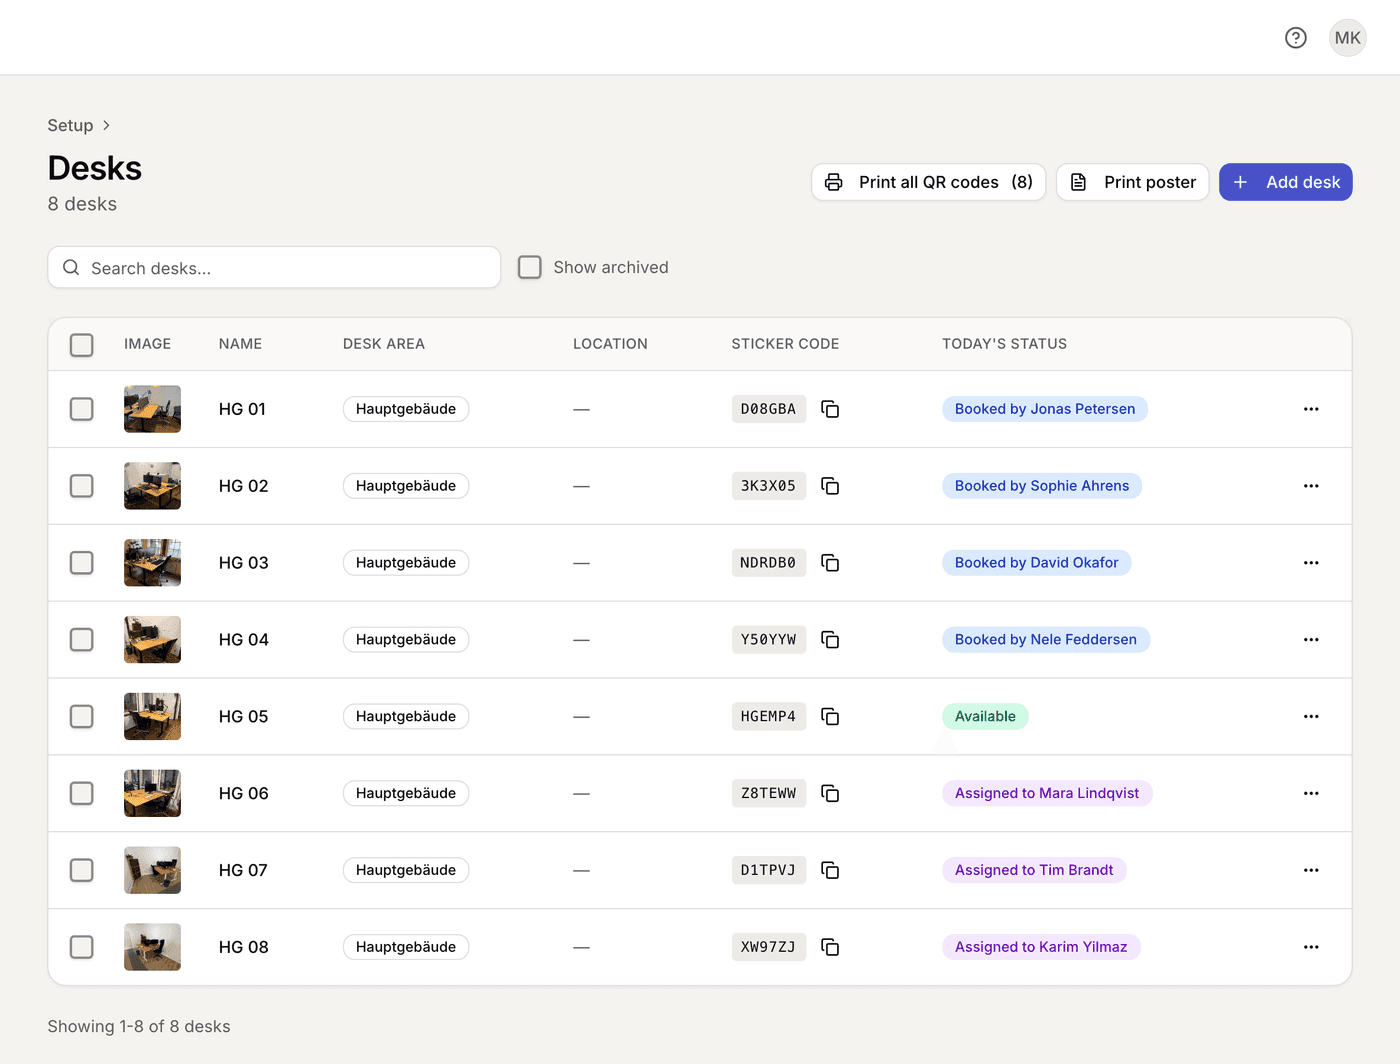Select the HG 03 row checkbox
This screenshot has width=1400, height=1064.
[82, 563]
